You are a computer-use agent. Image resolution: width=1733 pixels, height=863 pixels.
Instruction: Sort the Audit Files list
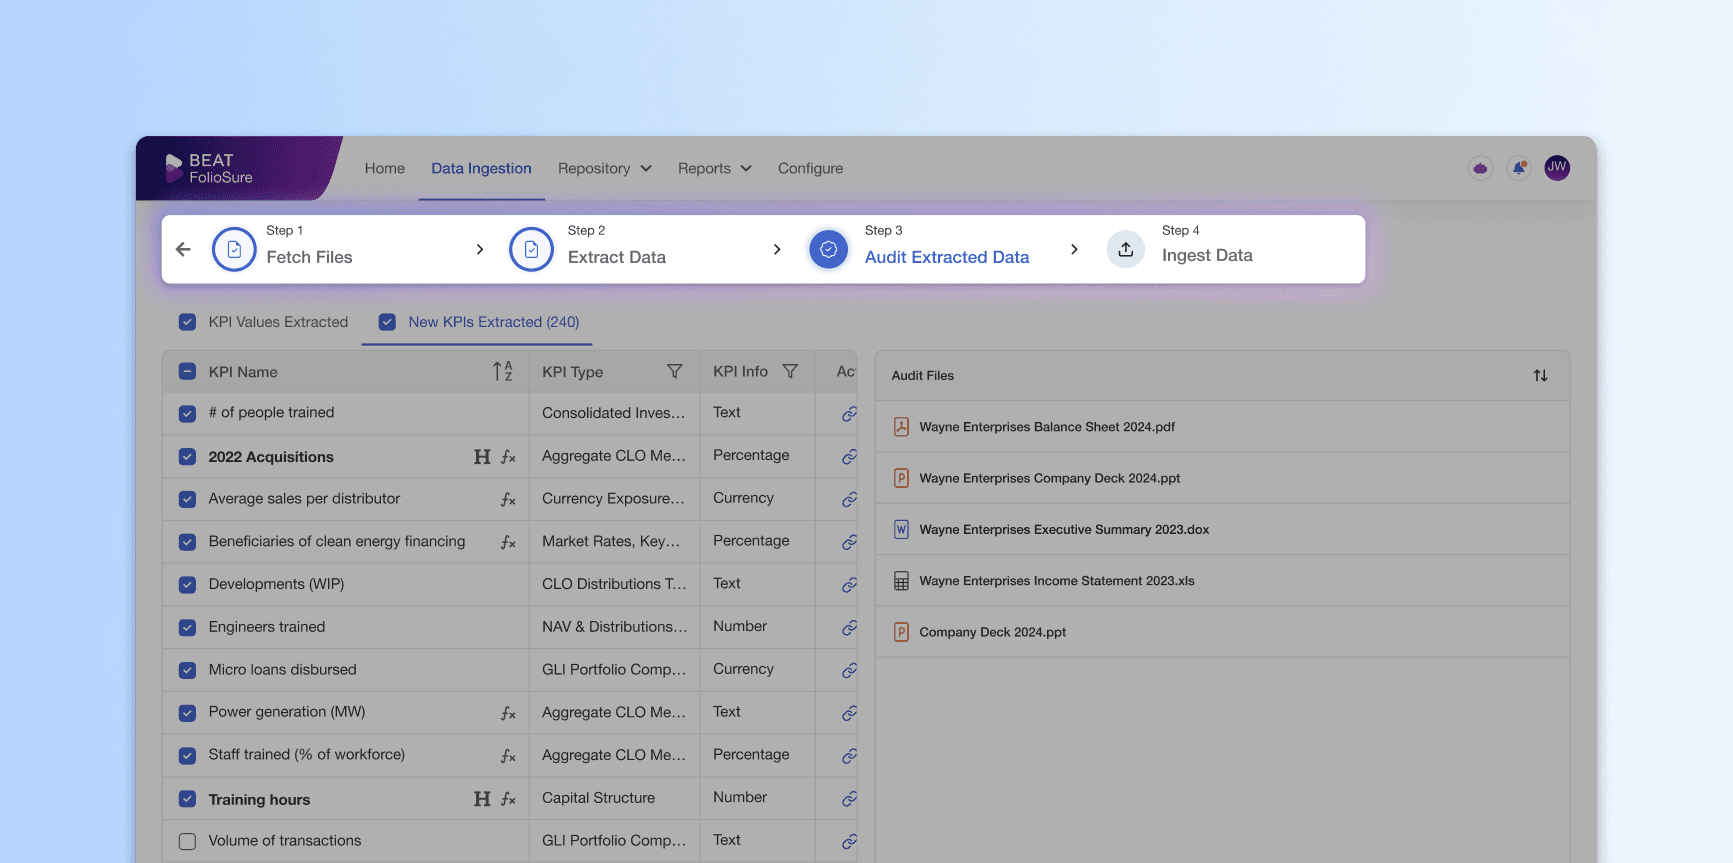coord(1540,376)
